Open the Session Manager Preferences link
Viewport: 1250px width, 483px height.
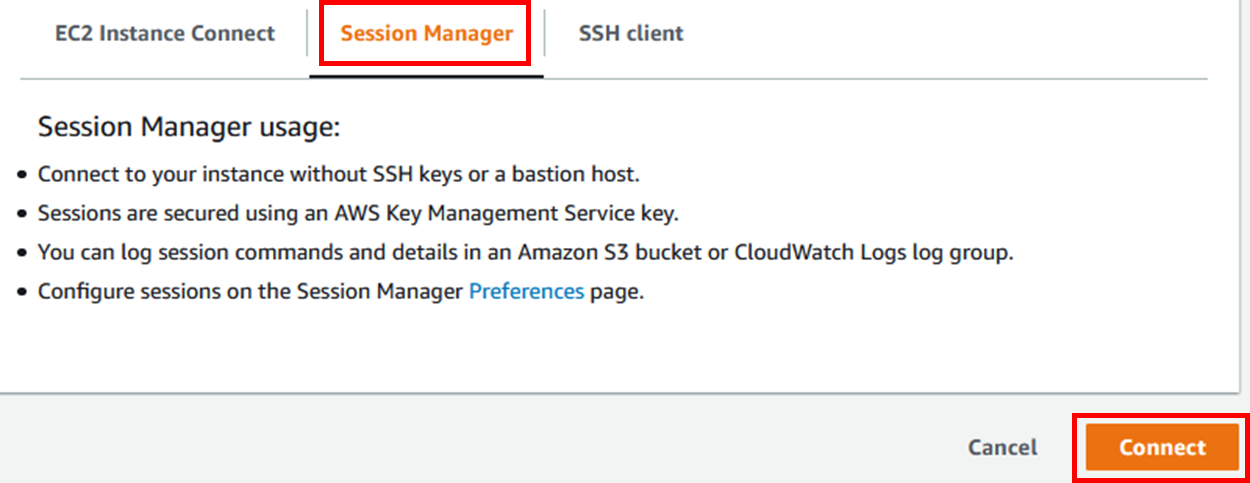(526, 292)
